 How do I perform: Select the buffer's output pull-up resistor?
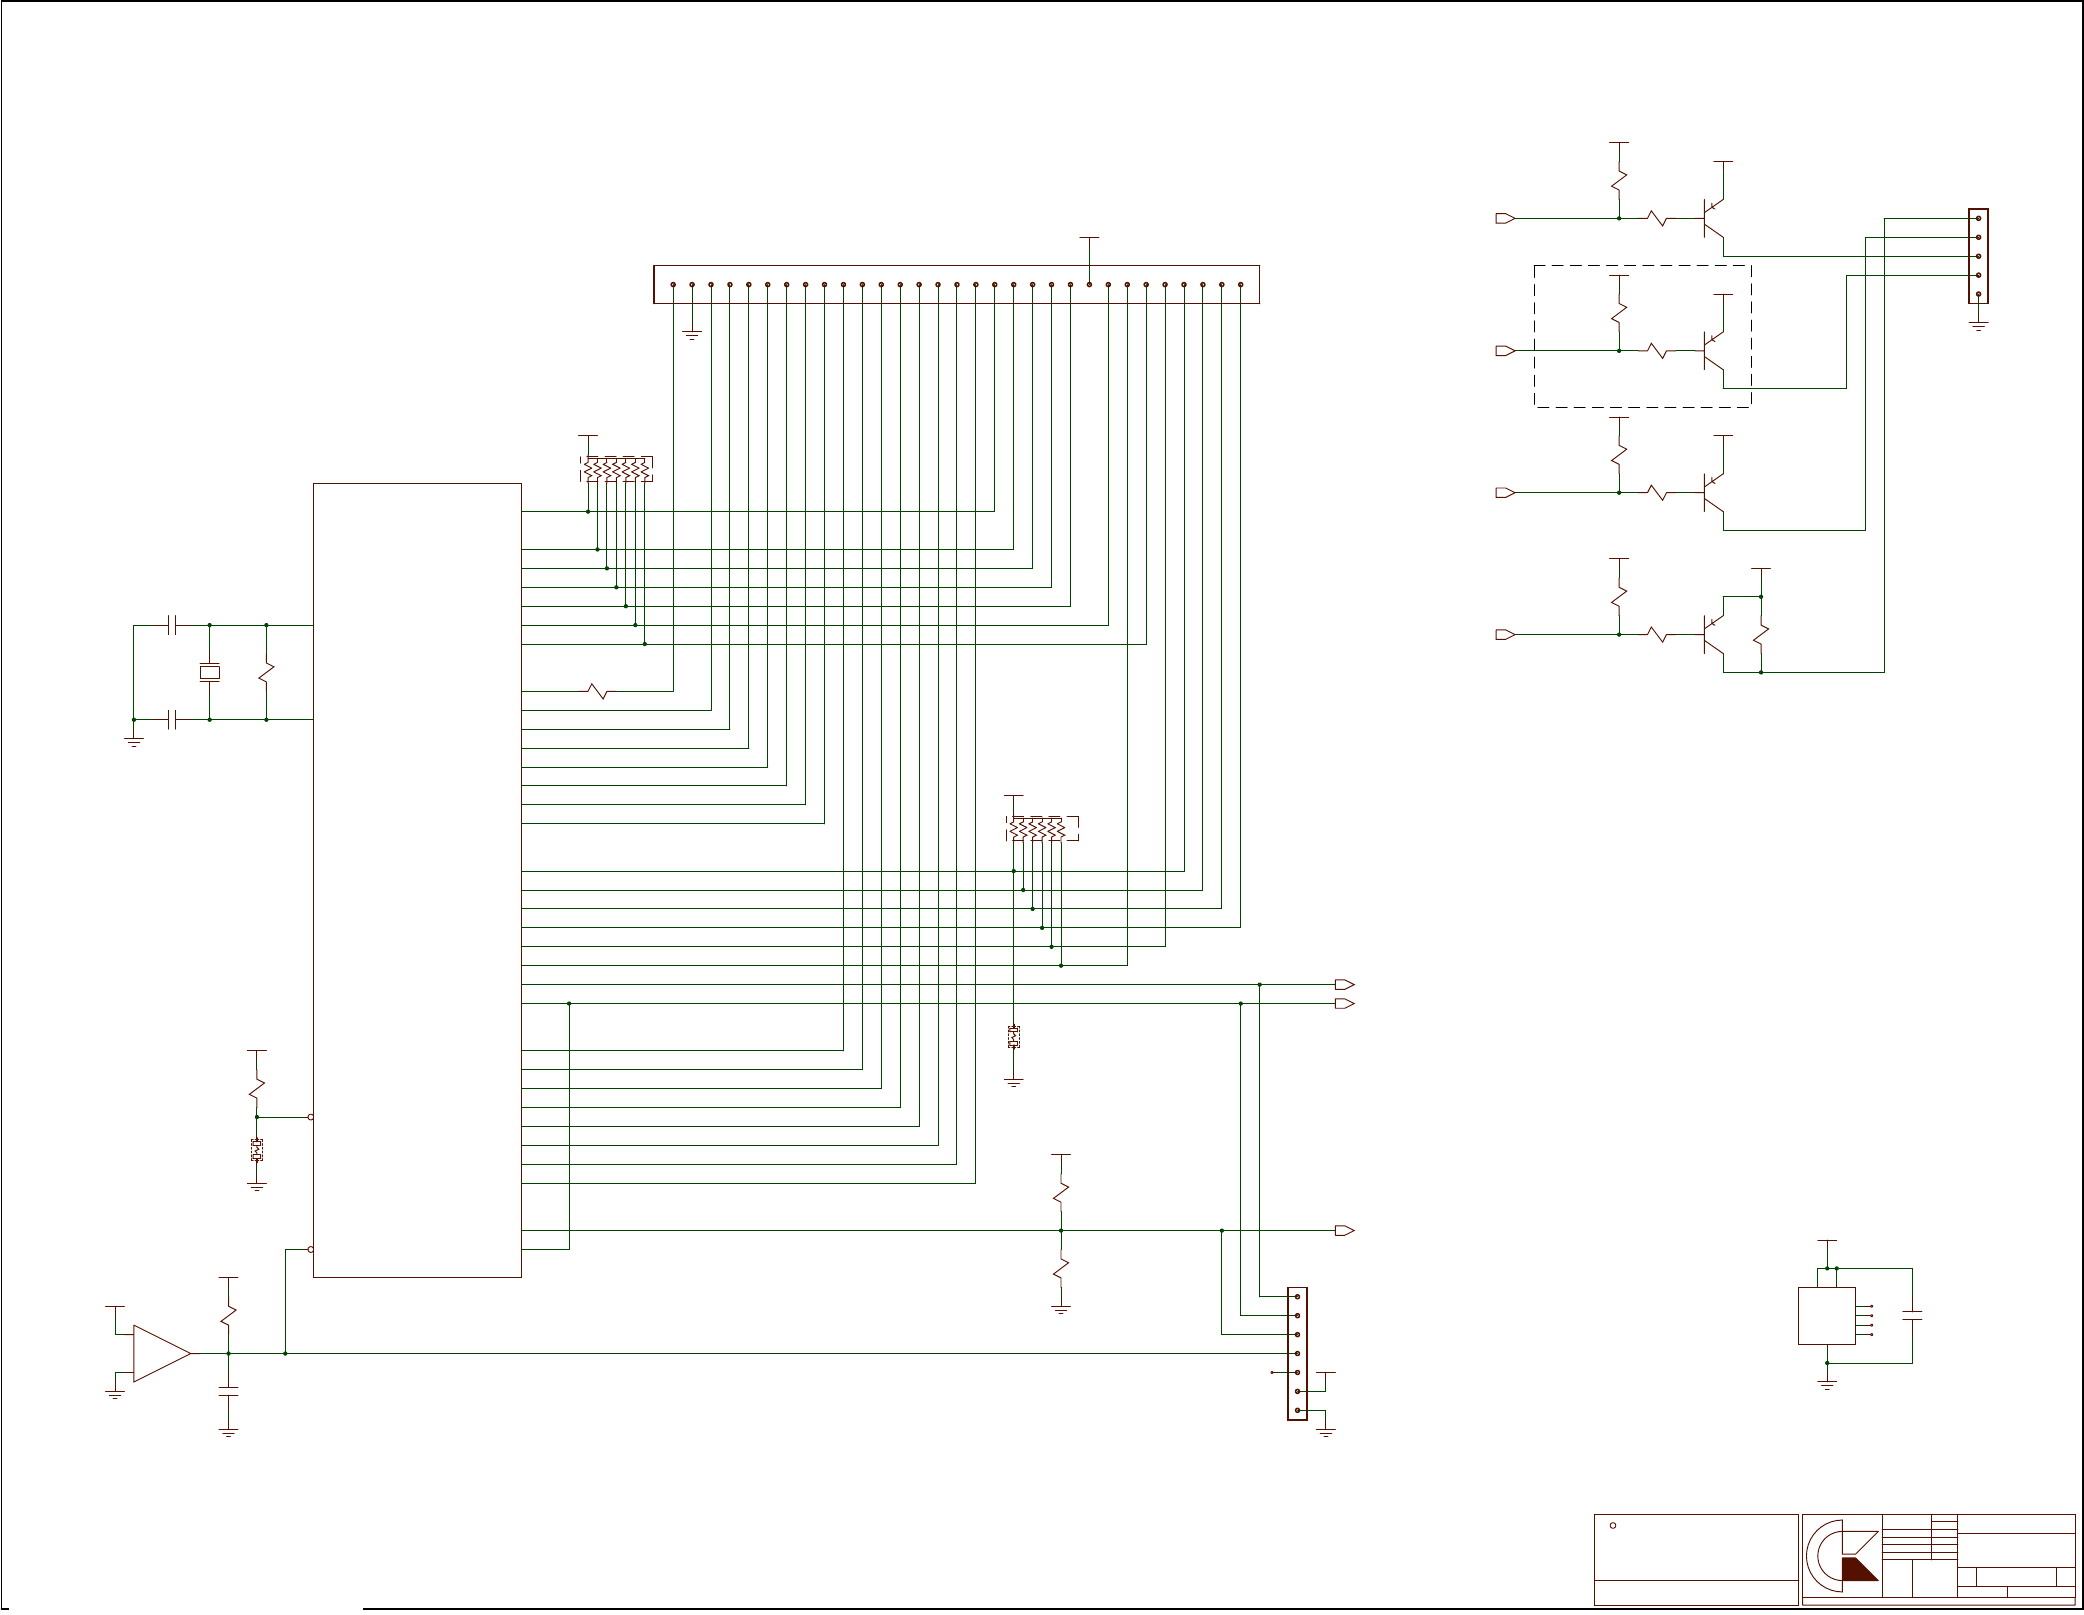pos(229,1313)
